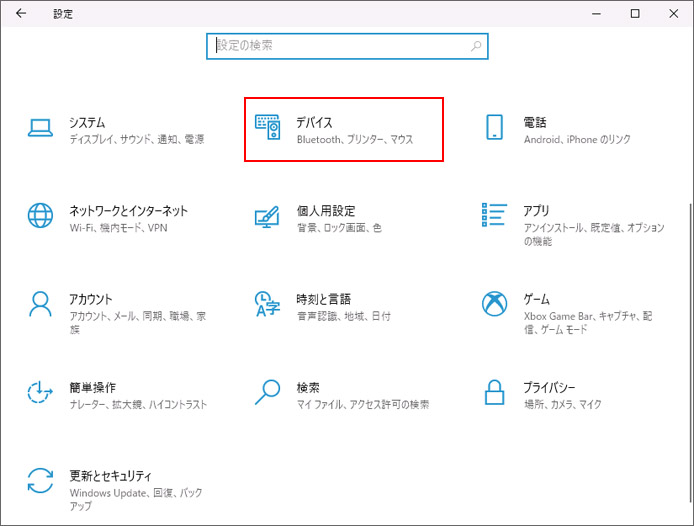
Task: Click '場所、カメラ、マイク' description
Action: point(563,404)
